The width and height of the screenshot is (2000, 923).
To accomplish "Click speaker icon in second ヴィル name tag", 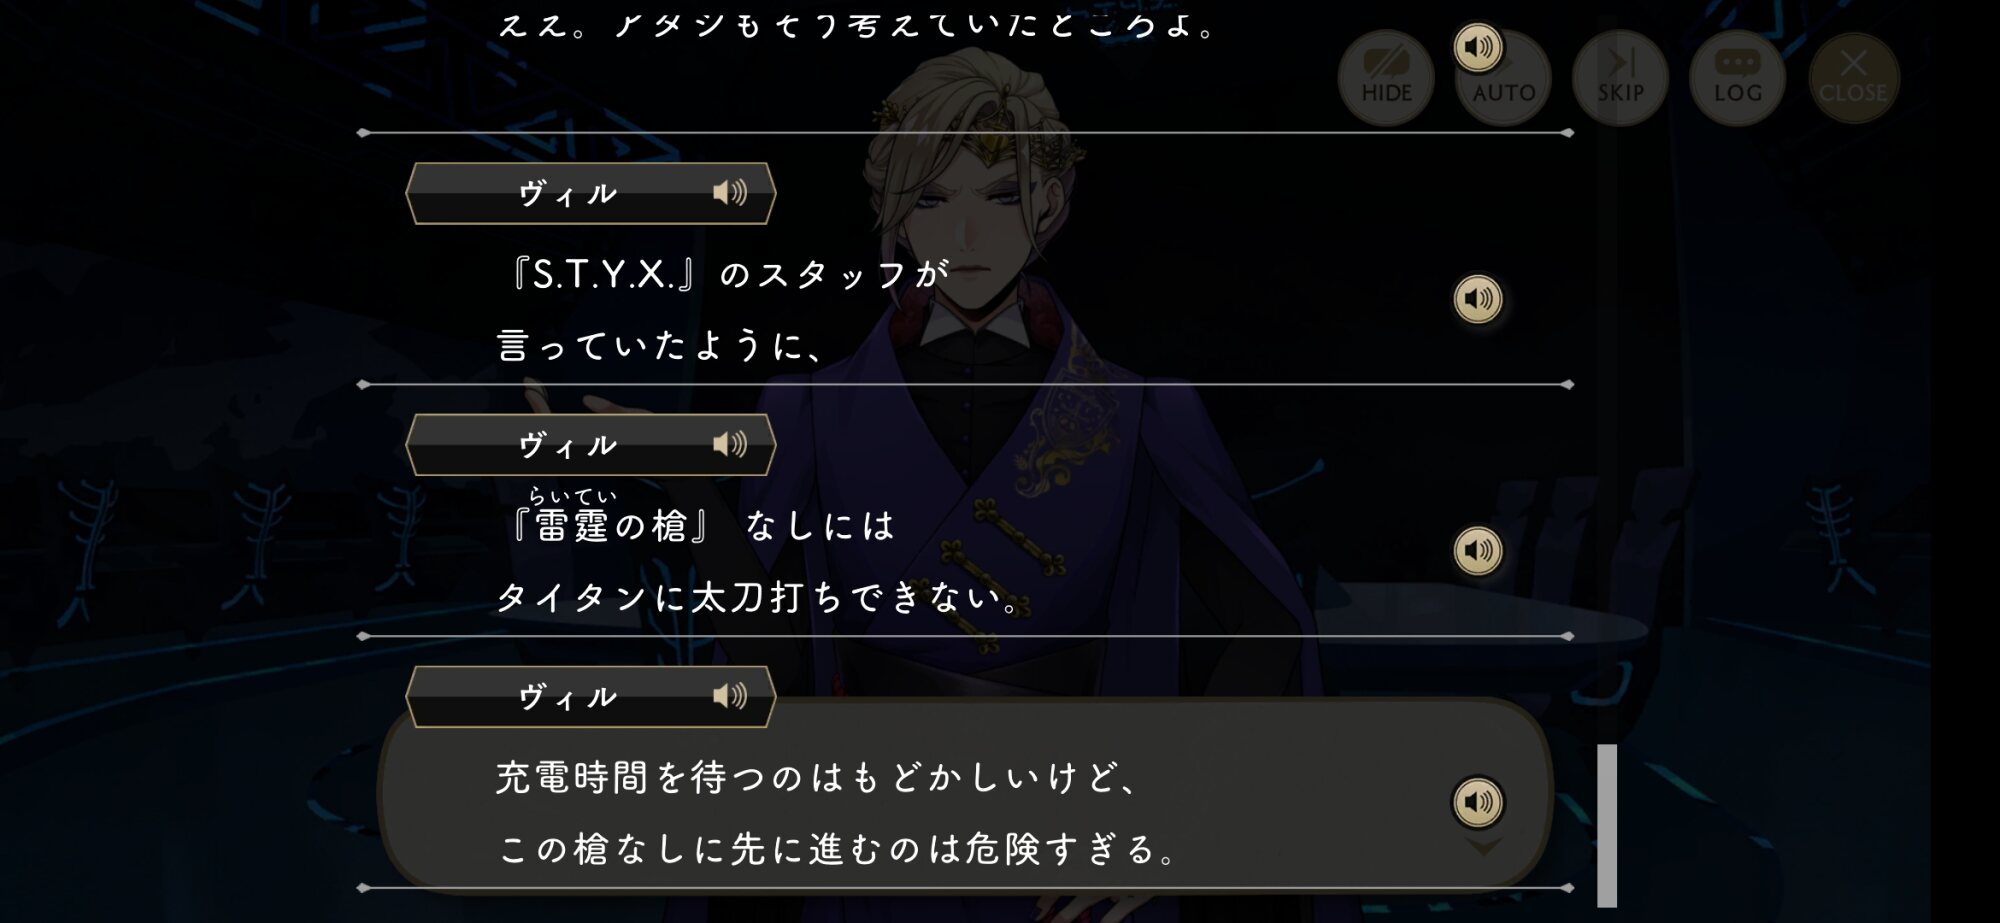I will (x=730, y=444).
